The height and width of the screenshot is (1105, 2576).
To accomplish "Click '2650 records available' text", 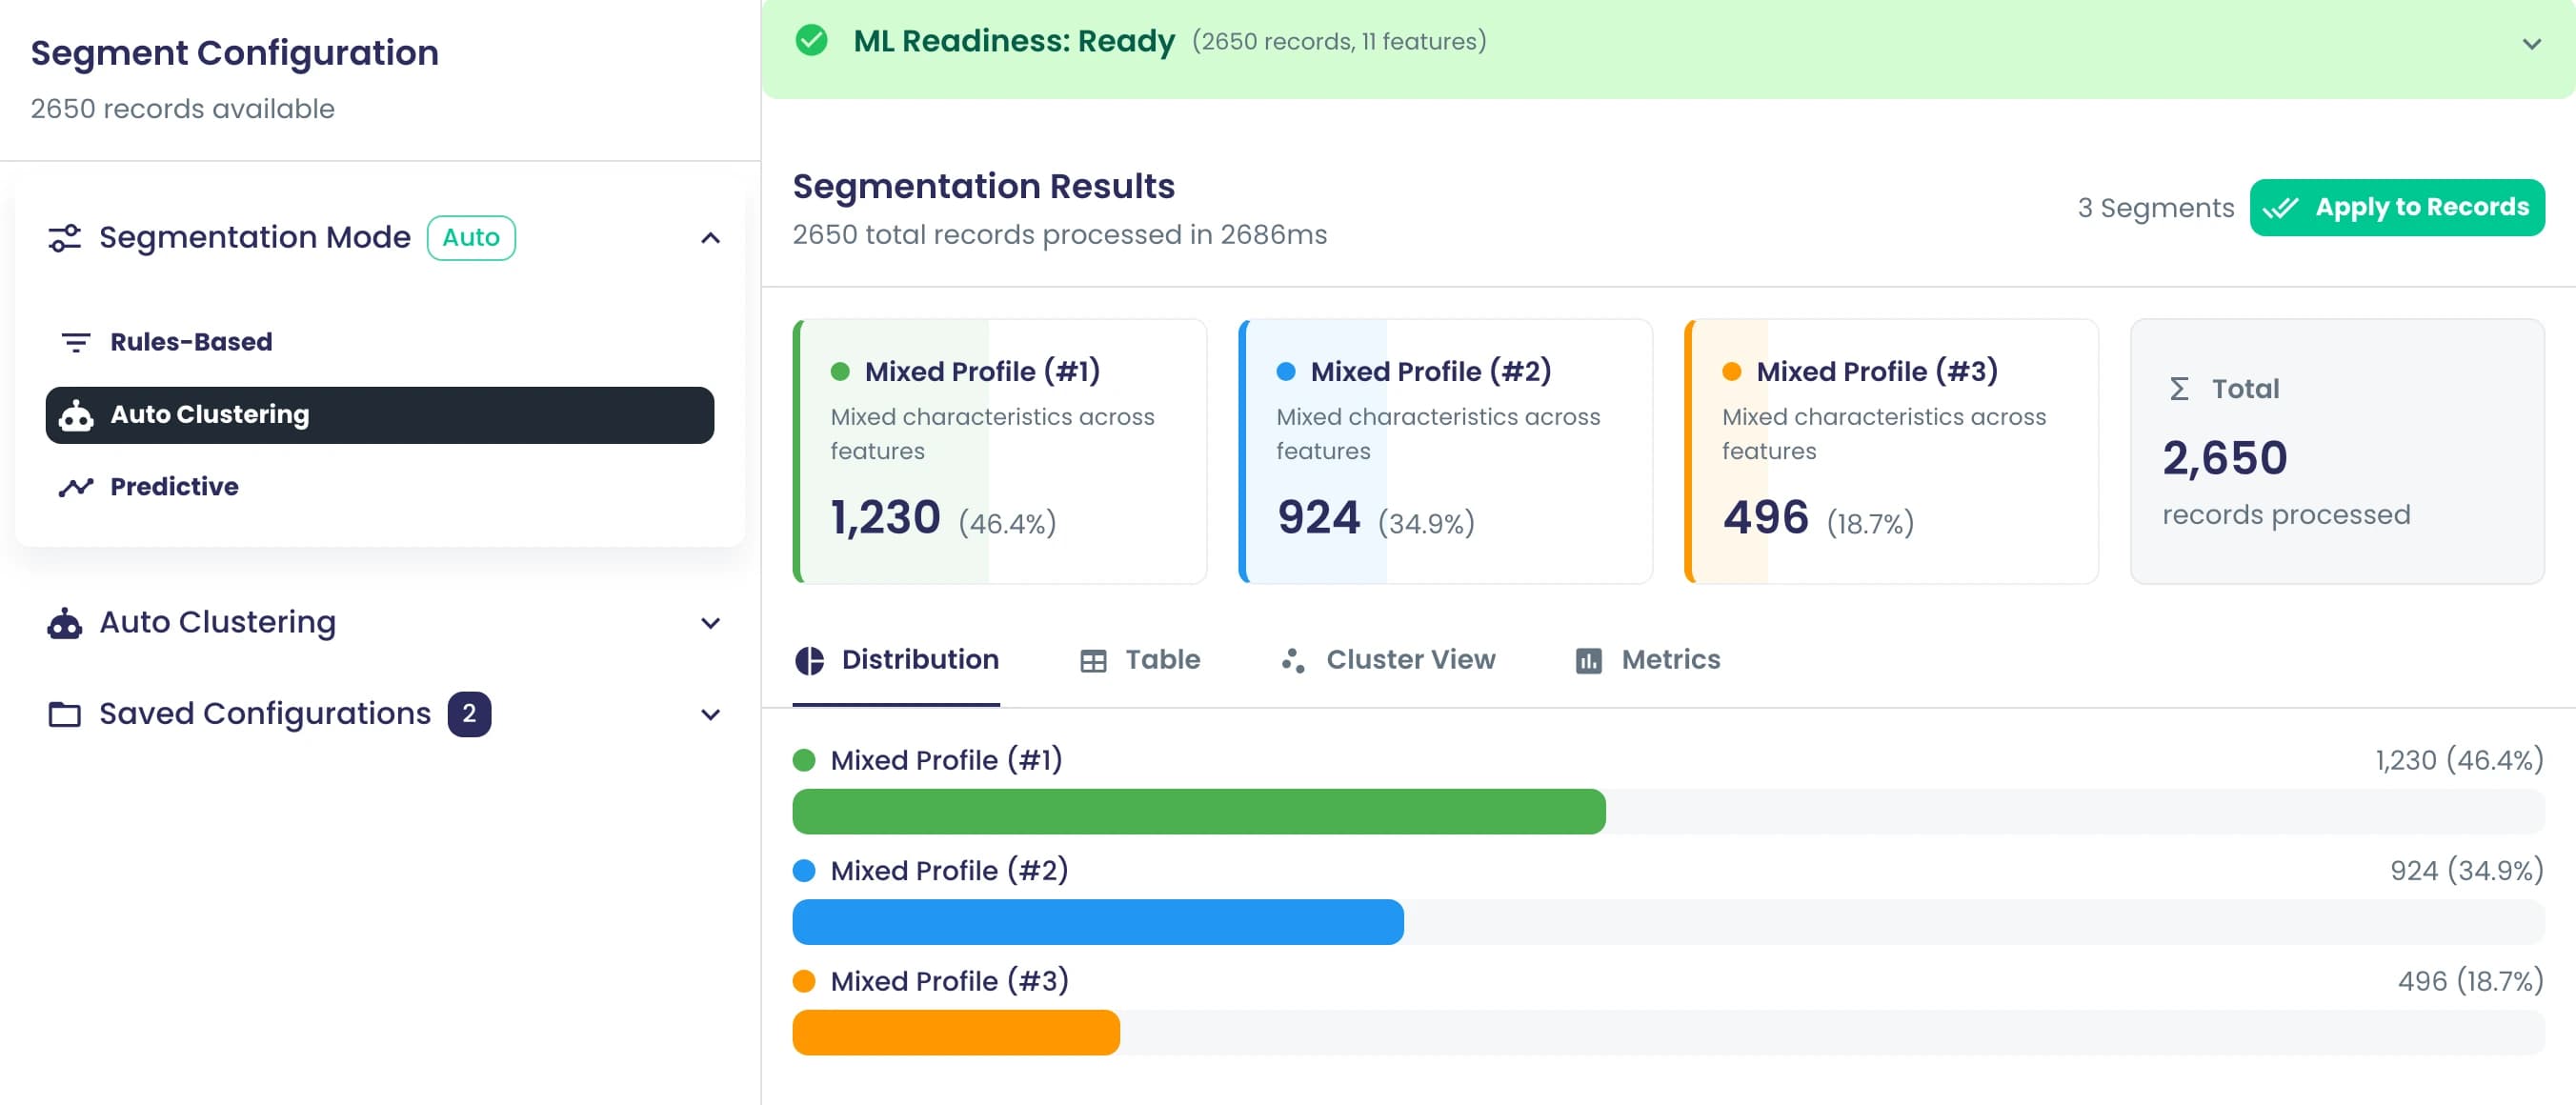I will pyautogui.click(x=183, y=109).
